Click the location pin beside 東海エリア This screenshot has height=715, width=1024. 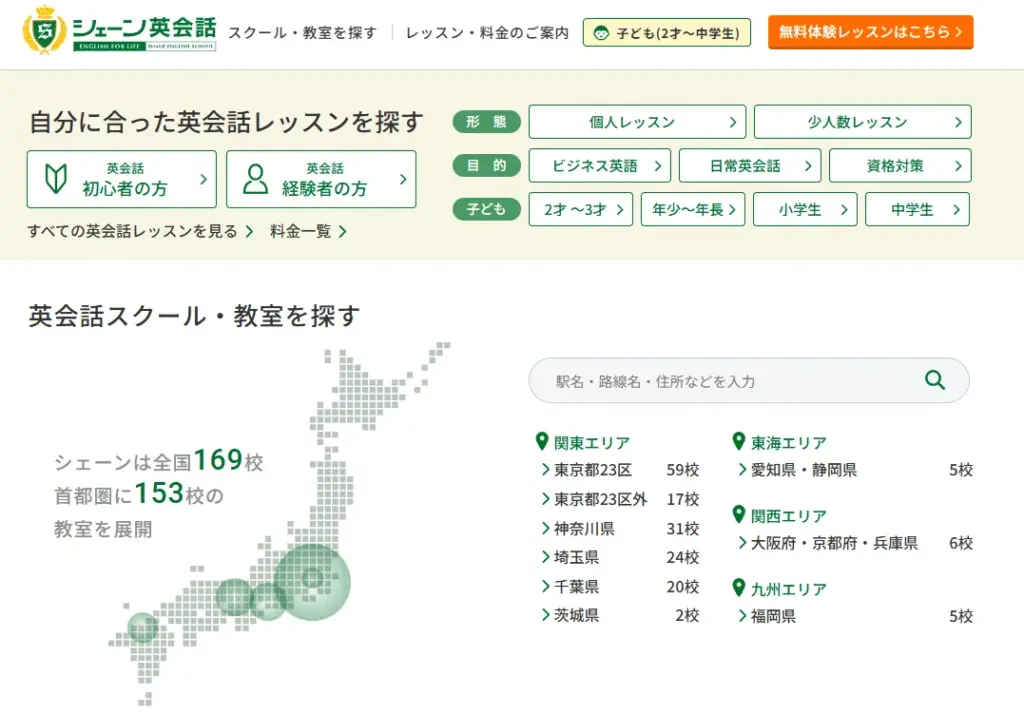point(740,441)
